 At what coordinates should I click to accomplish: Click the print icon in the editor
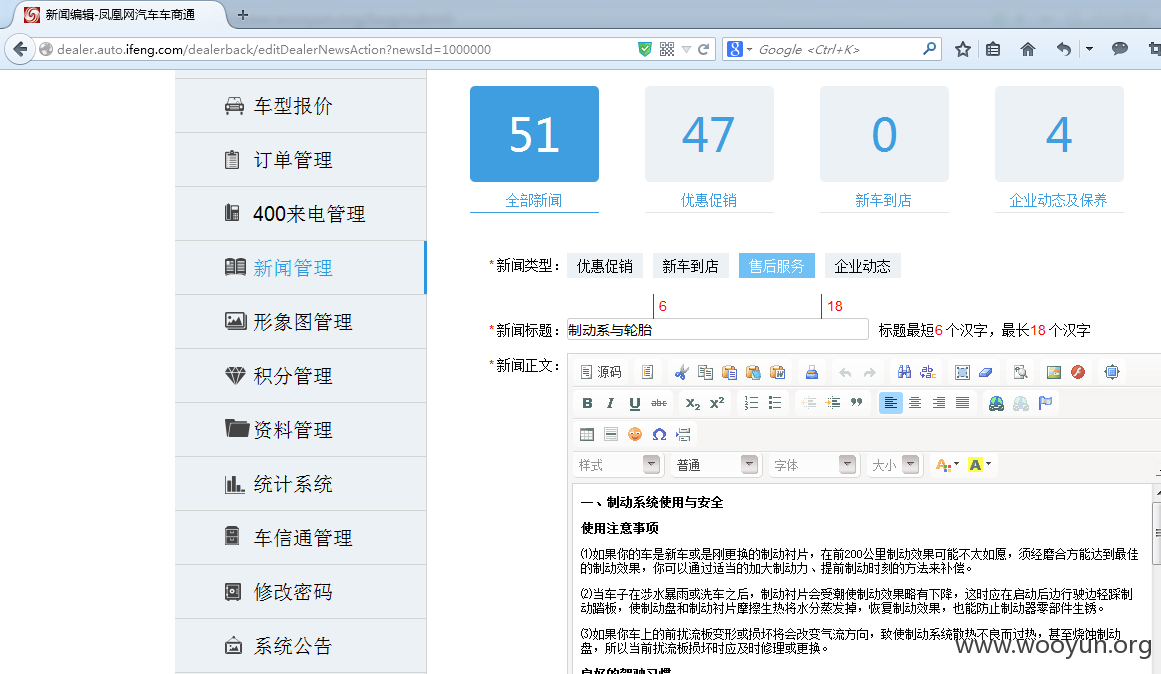coord(812,372)
